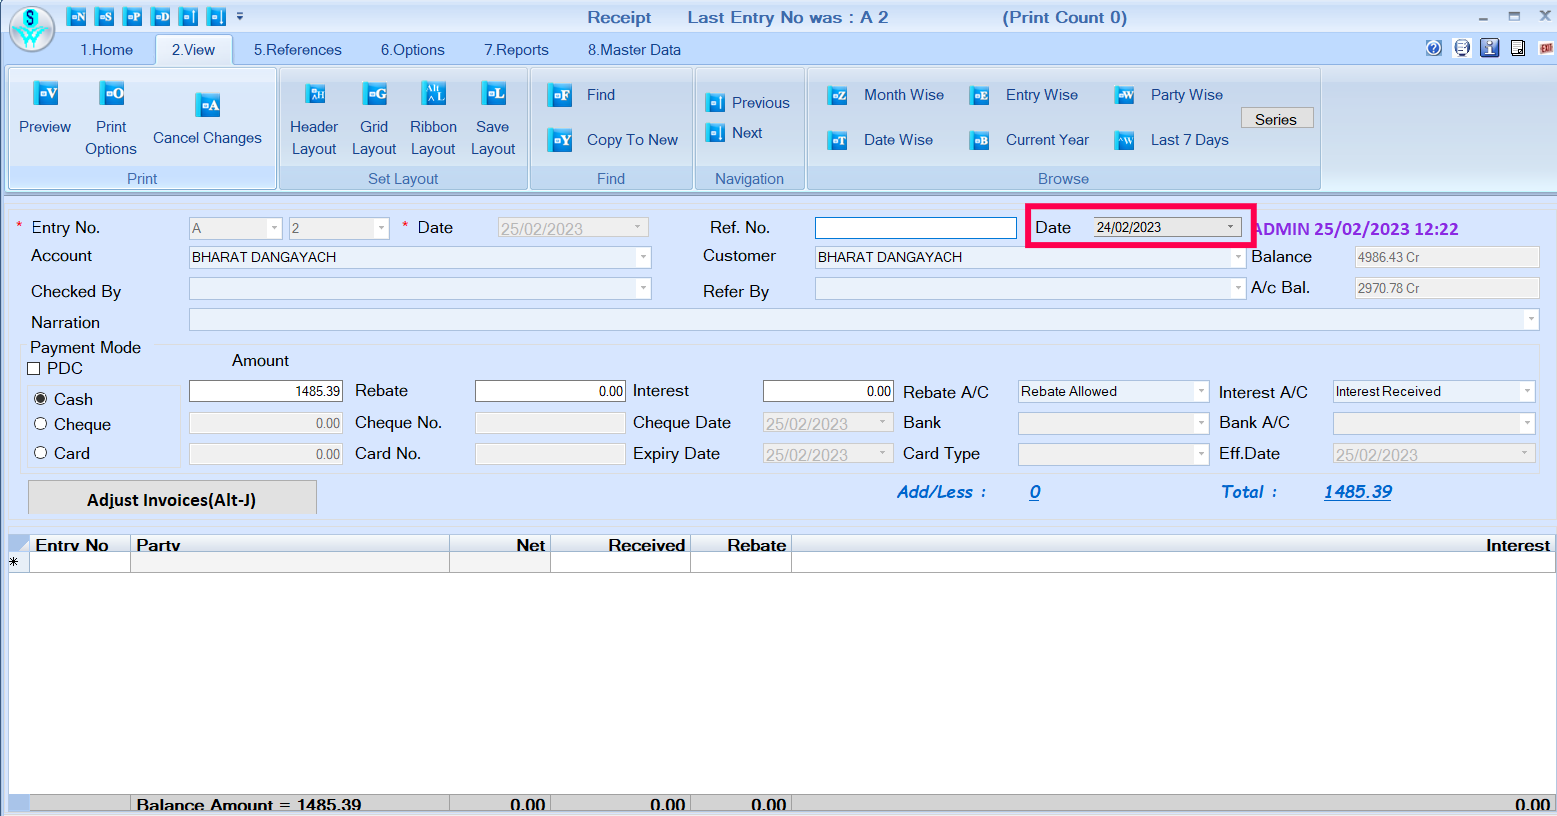Click the blue help question mark icon
Viewport: 1557px width, 816px height.
coord(1434,48)
